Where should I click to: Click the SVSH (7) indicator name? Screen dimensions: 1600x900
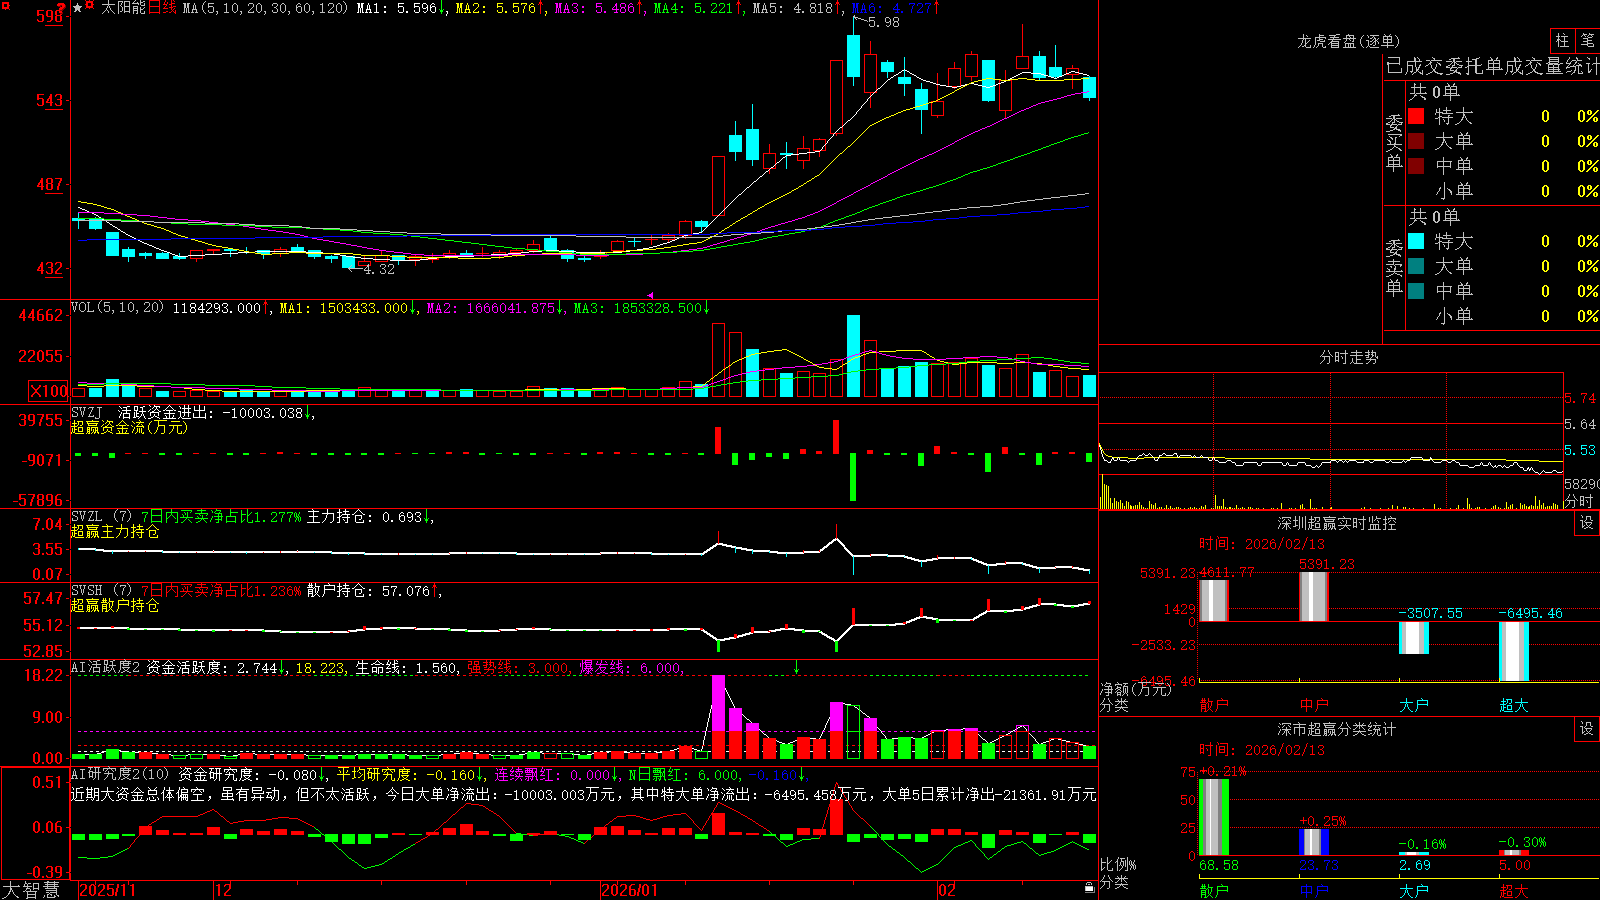tap(101, 591)
